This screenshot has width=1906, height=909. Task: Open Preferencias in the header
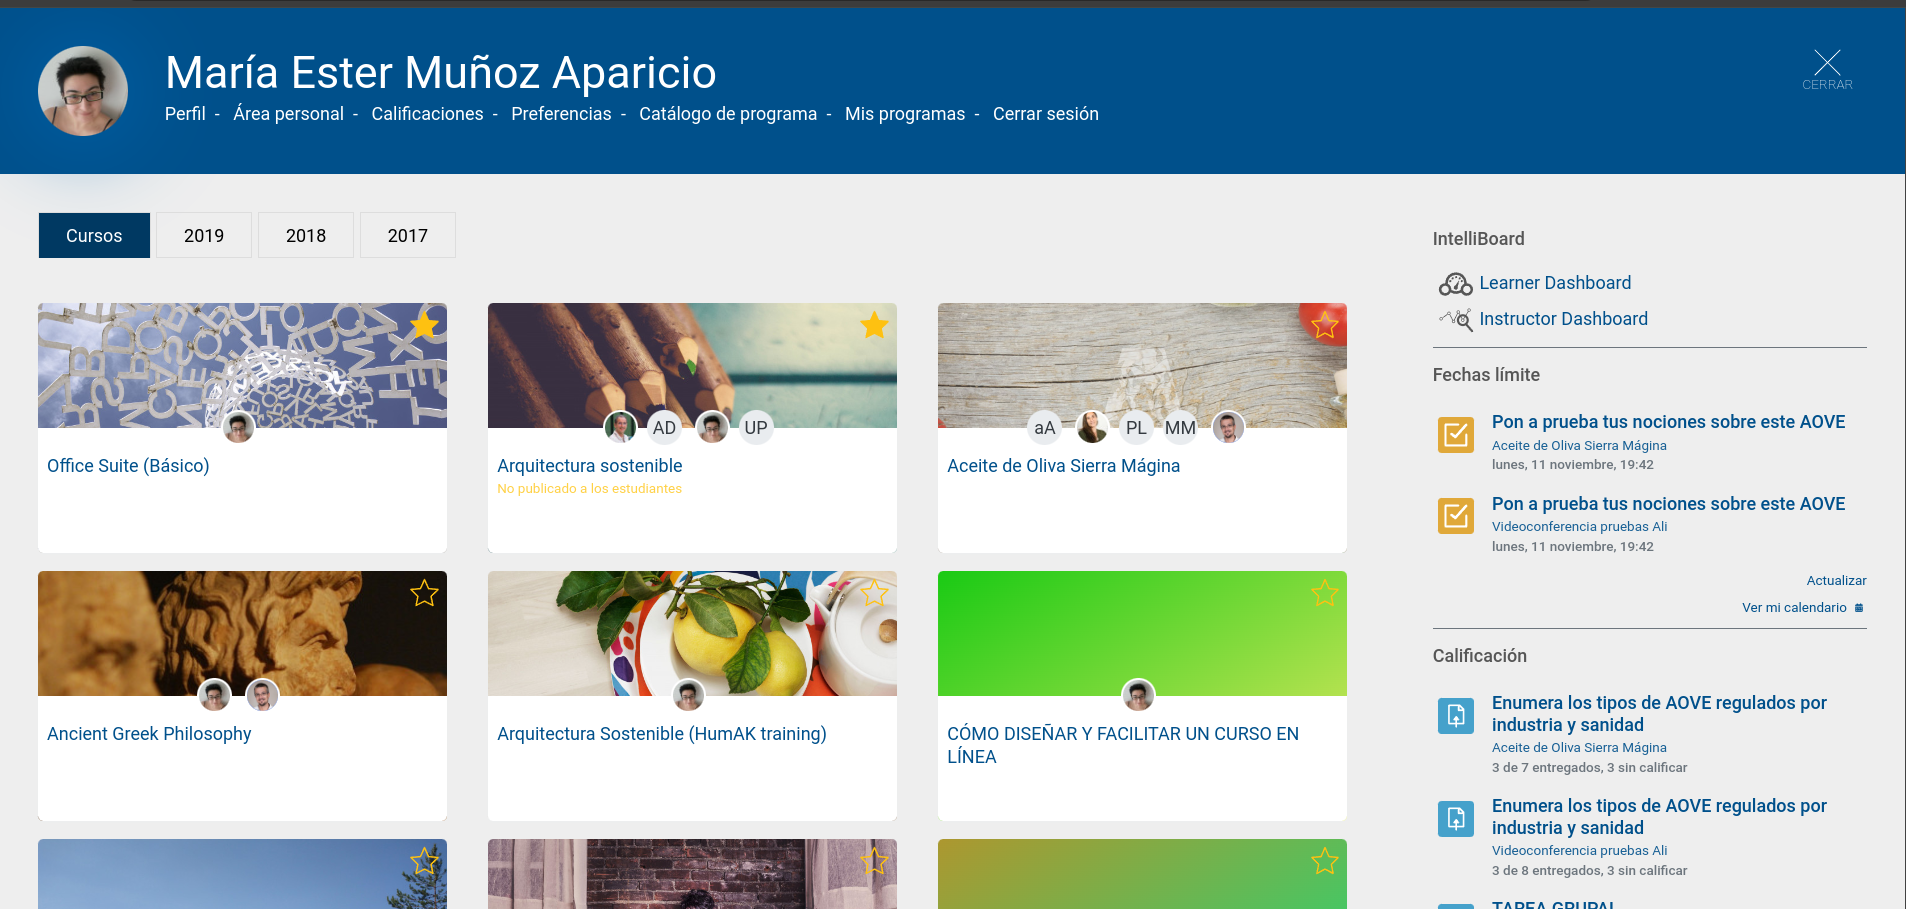(x=561, y=114)
